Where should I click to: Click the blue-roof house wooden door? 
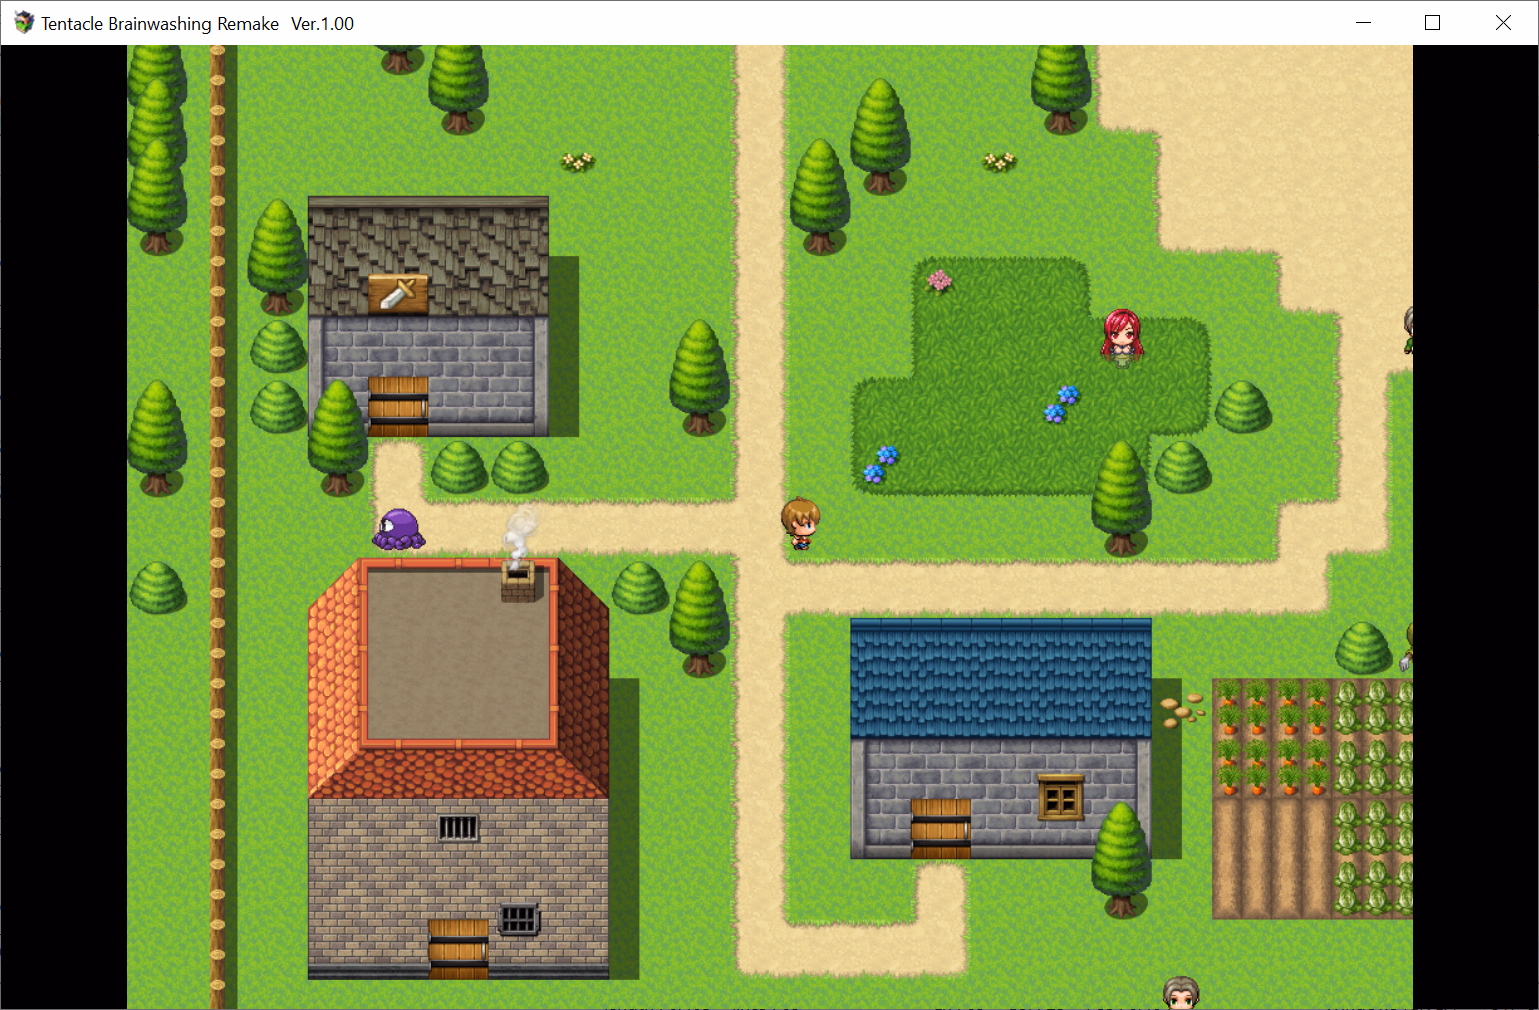click(x=941, y=828)
